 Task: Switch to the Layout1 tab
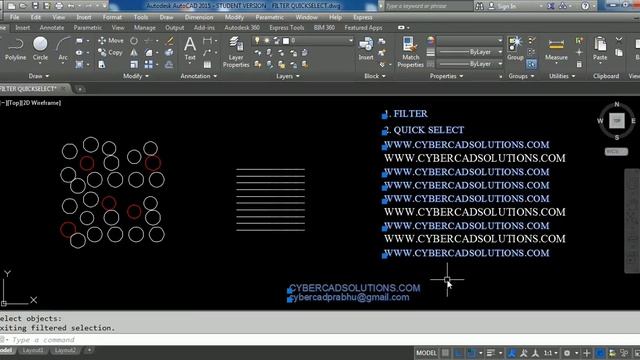[33, 350]
